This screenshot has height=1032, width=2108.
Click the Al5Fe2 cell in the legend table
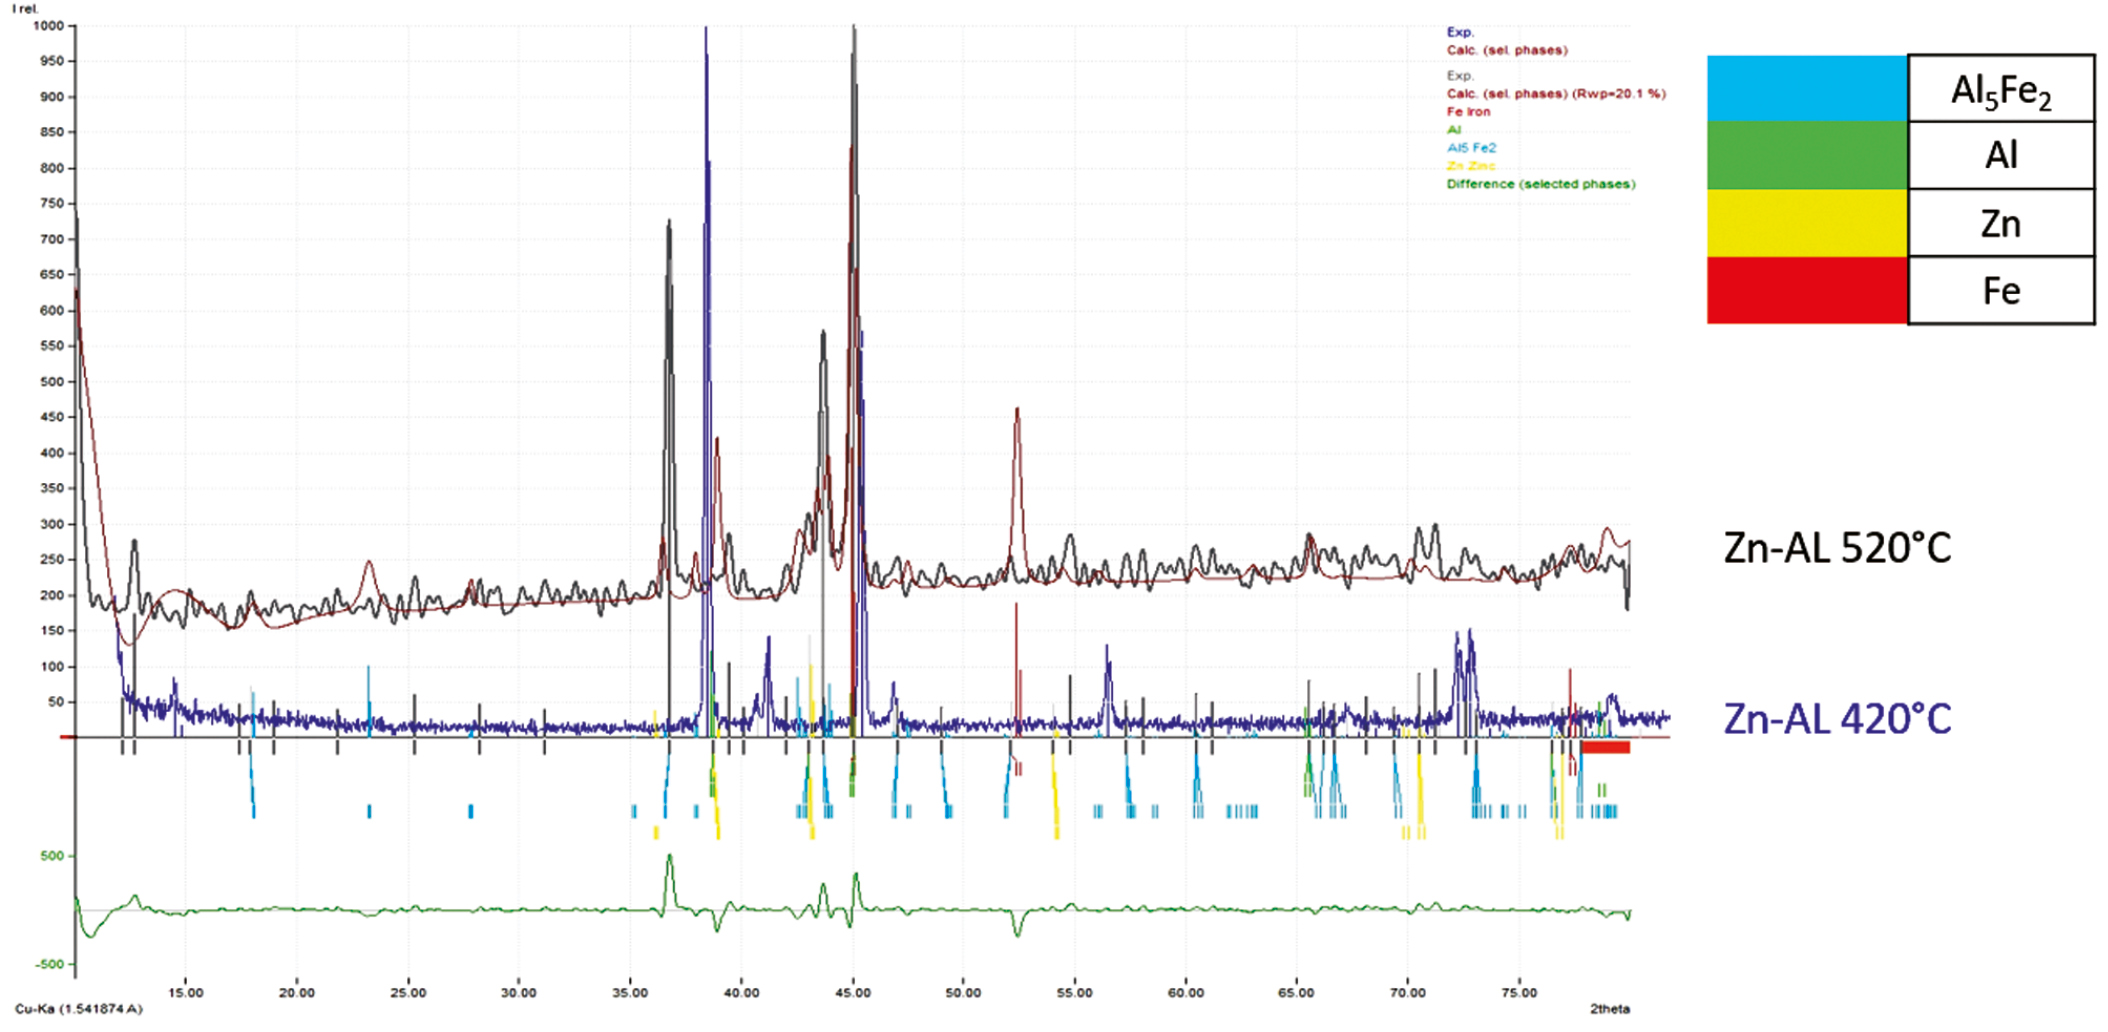pos(2000,90)
